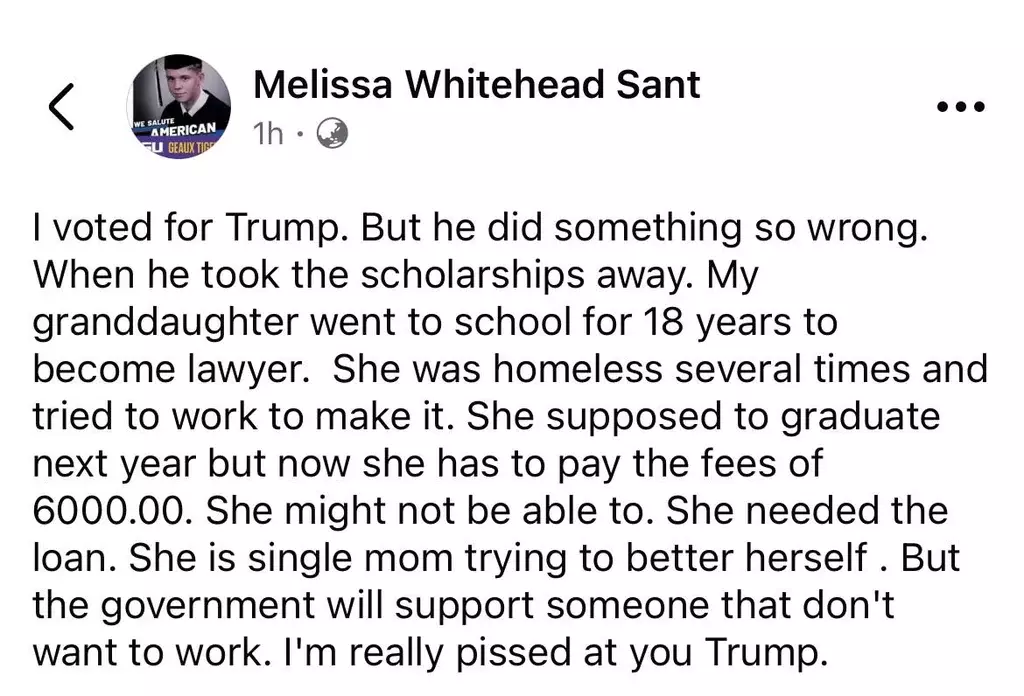Screen dimensions: 1024x696
Task: Select the sentence 'I voted for Trump.'
Action: 190,227
